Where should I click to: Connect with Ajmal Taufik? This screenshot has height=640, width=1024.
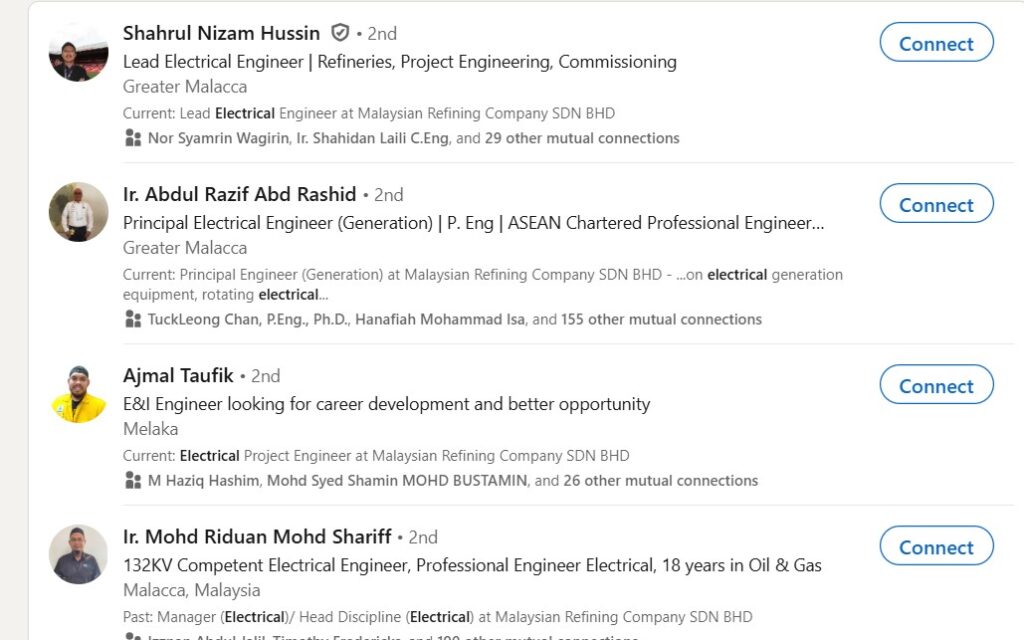tap(936, 385)
